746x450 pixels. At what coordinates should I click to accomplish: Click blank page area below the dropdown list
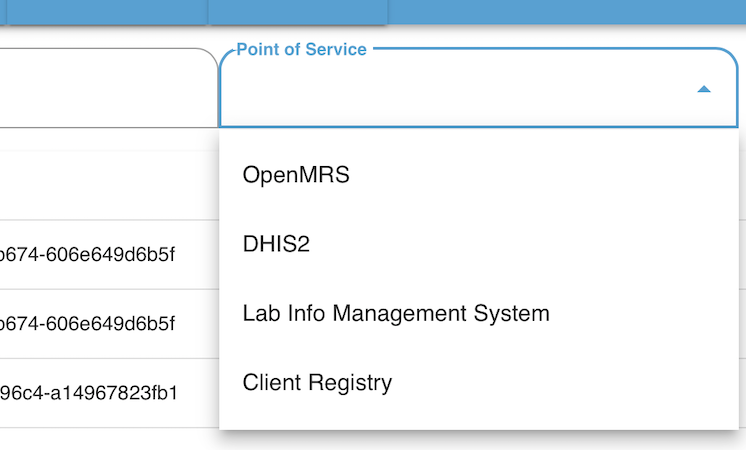[x=479, y=441]
